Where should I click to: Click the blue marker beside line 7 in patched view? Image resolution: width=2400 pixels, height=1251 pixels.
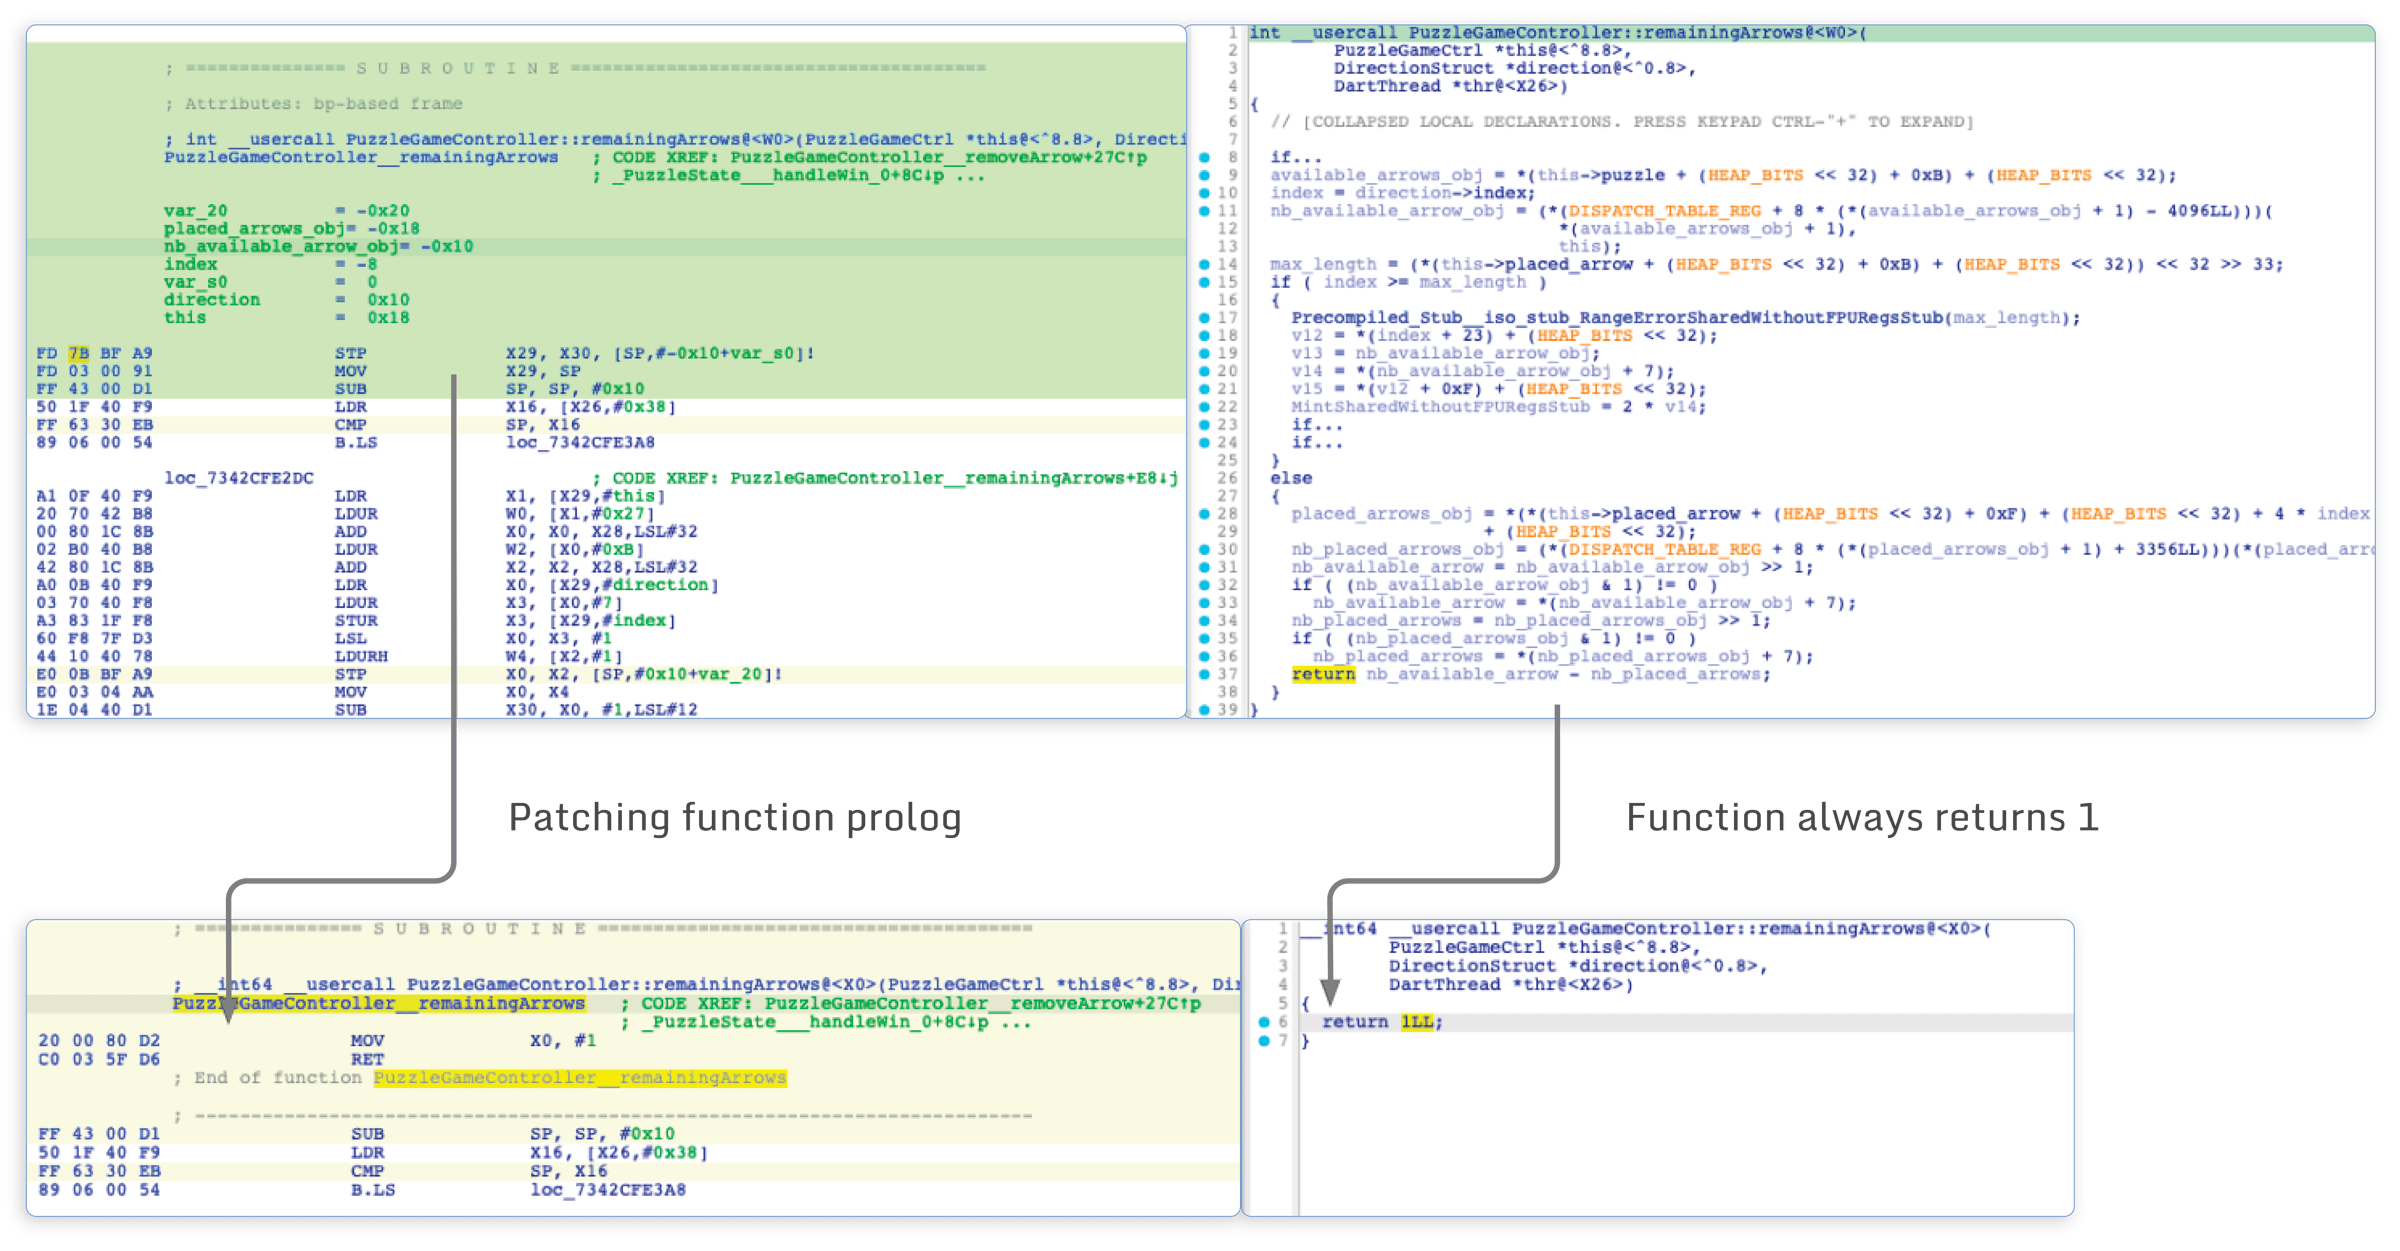point(1262,1041)
